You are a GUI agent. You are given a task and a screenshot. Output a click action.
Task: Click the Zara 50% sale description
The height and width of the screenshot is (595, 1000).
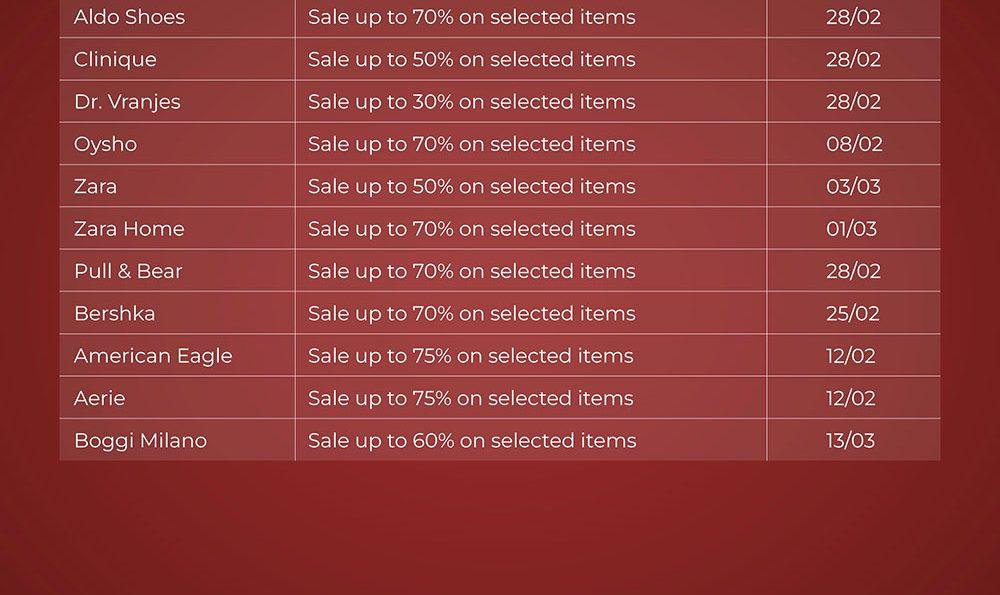(471, 186)
